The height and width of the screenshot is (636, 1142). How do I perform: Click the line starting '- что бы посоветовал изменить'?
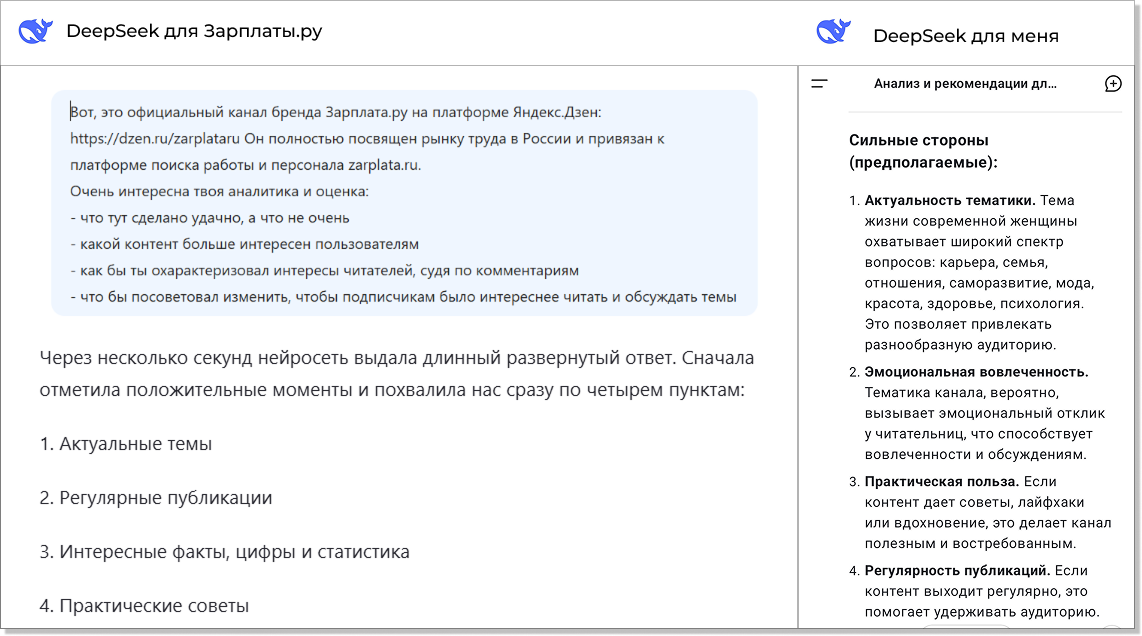click(x=403, y=297)
